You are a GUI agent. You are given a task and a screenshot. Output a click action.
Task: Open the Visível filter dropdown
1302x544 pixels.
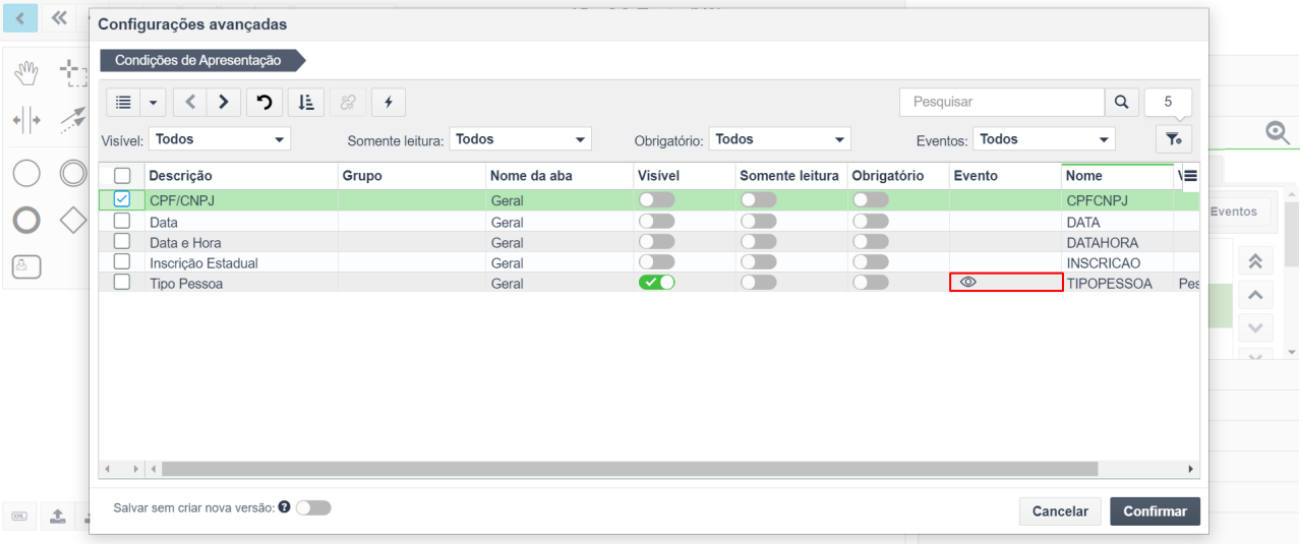[x=220, y=139]
